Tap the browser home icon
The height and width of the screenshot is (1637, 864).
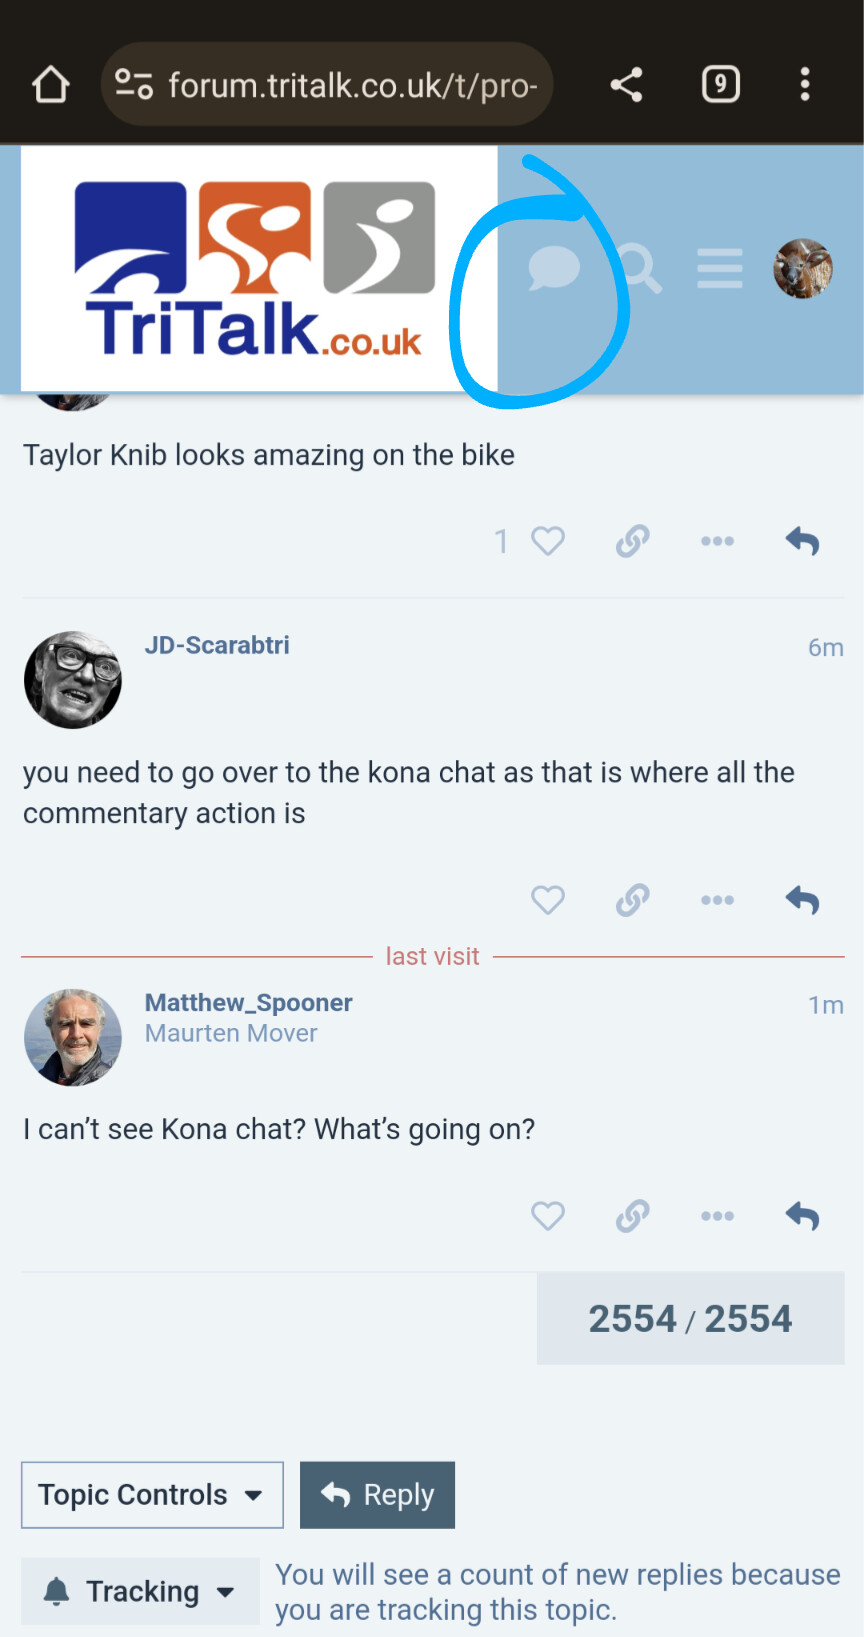click(51, 85)
